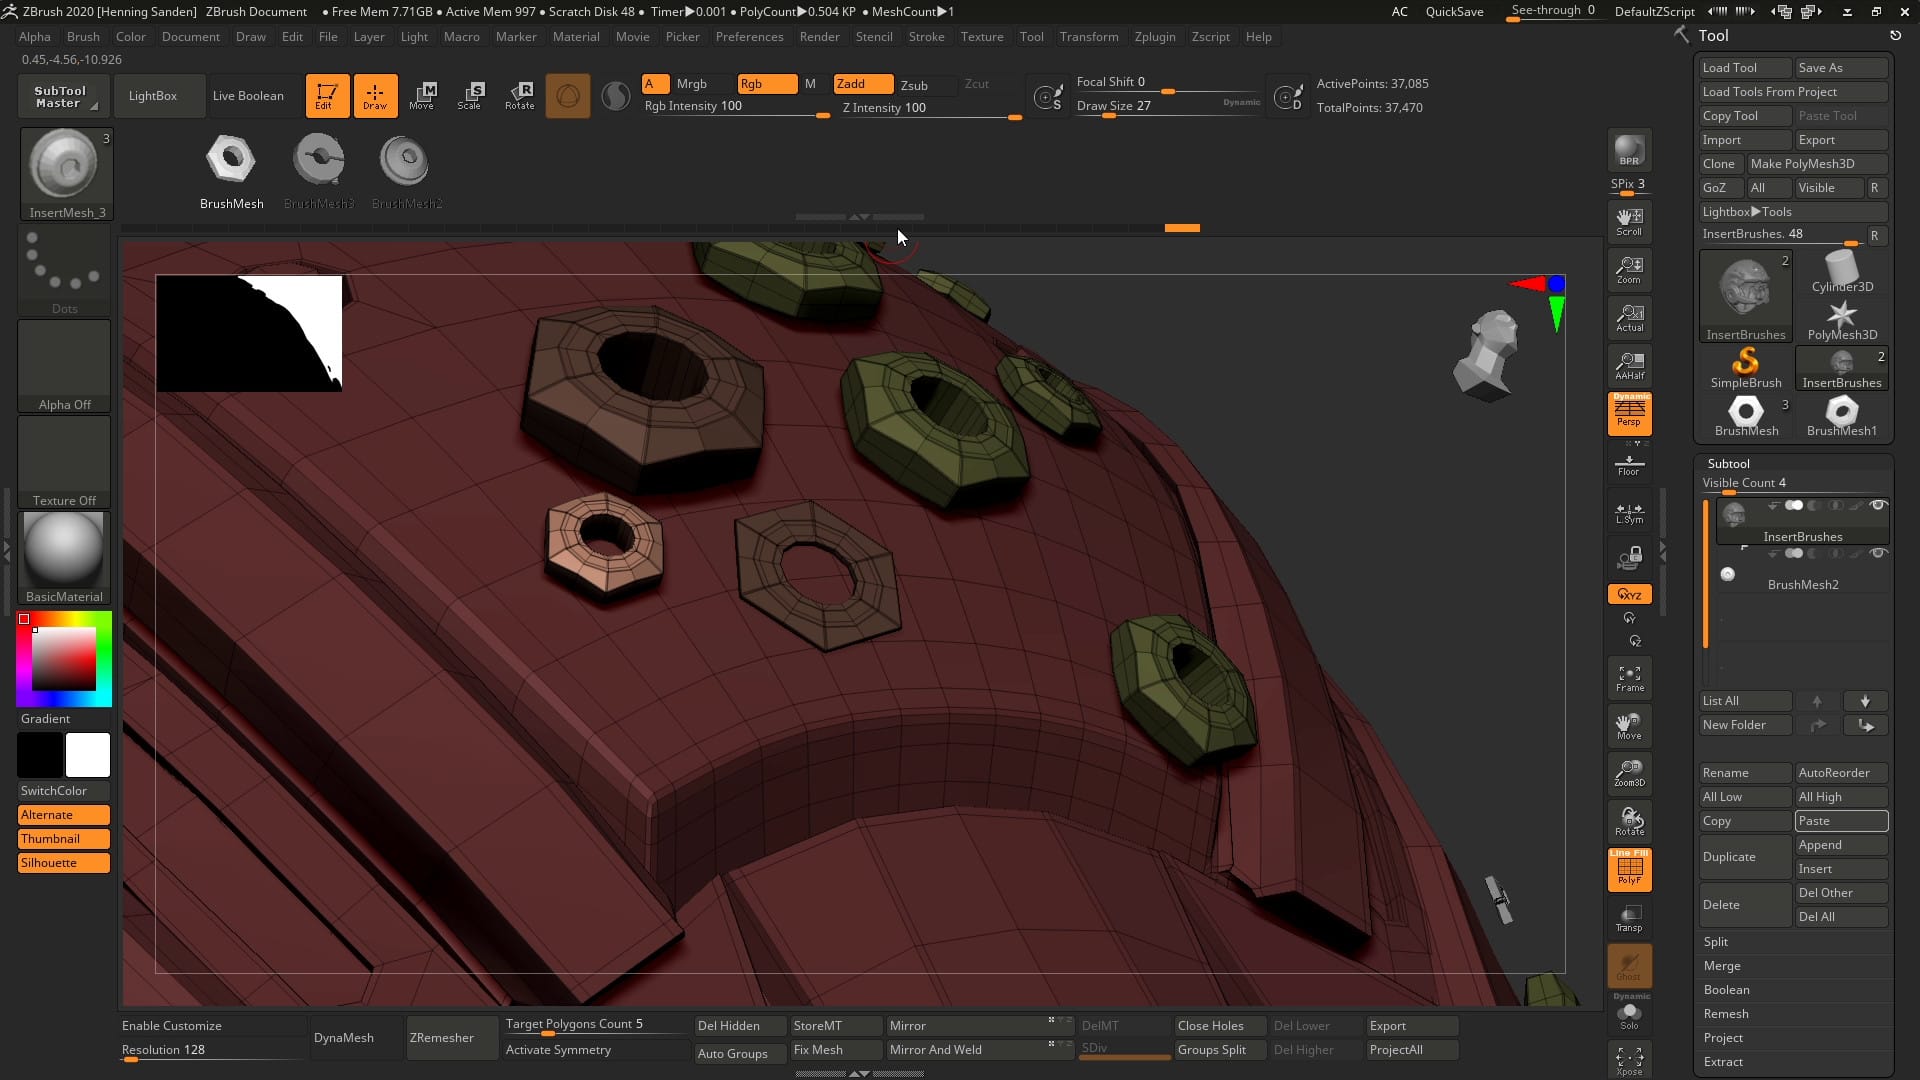Click the Zoom3D navigation icon
The height and width of the screenshot is (1080, 1920).
click(1629, 773)
